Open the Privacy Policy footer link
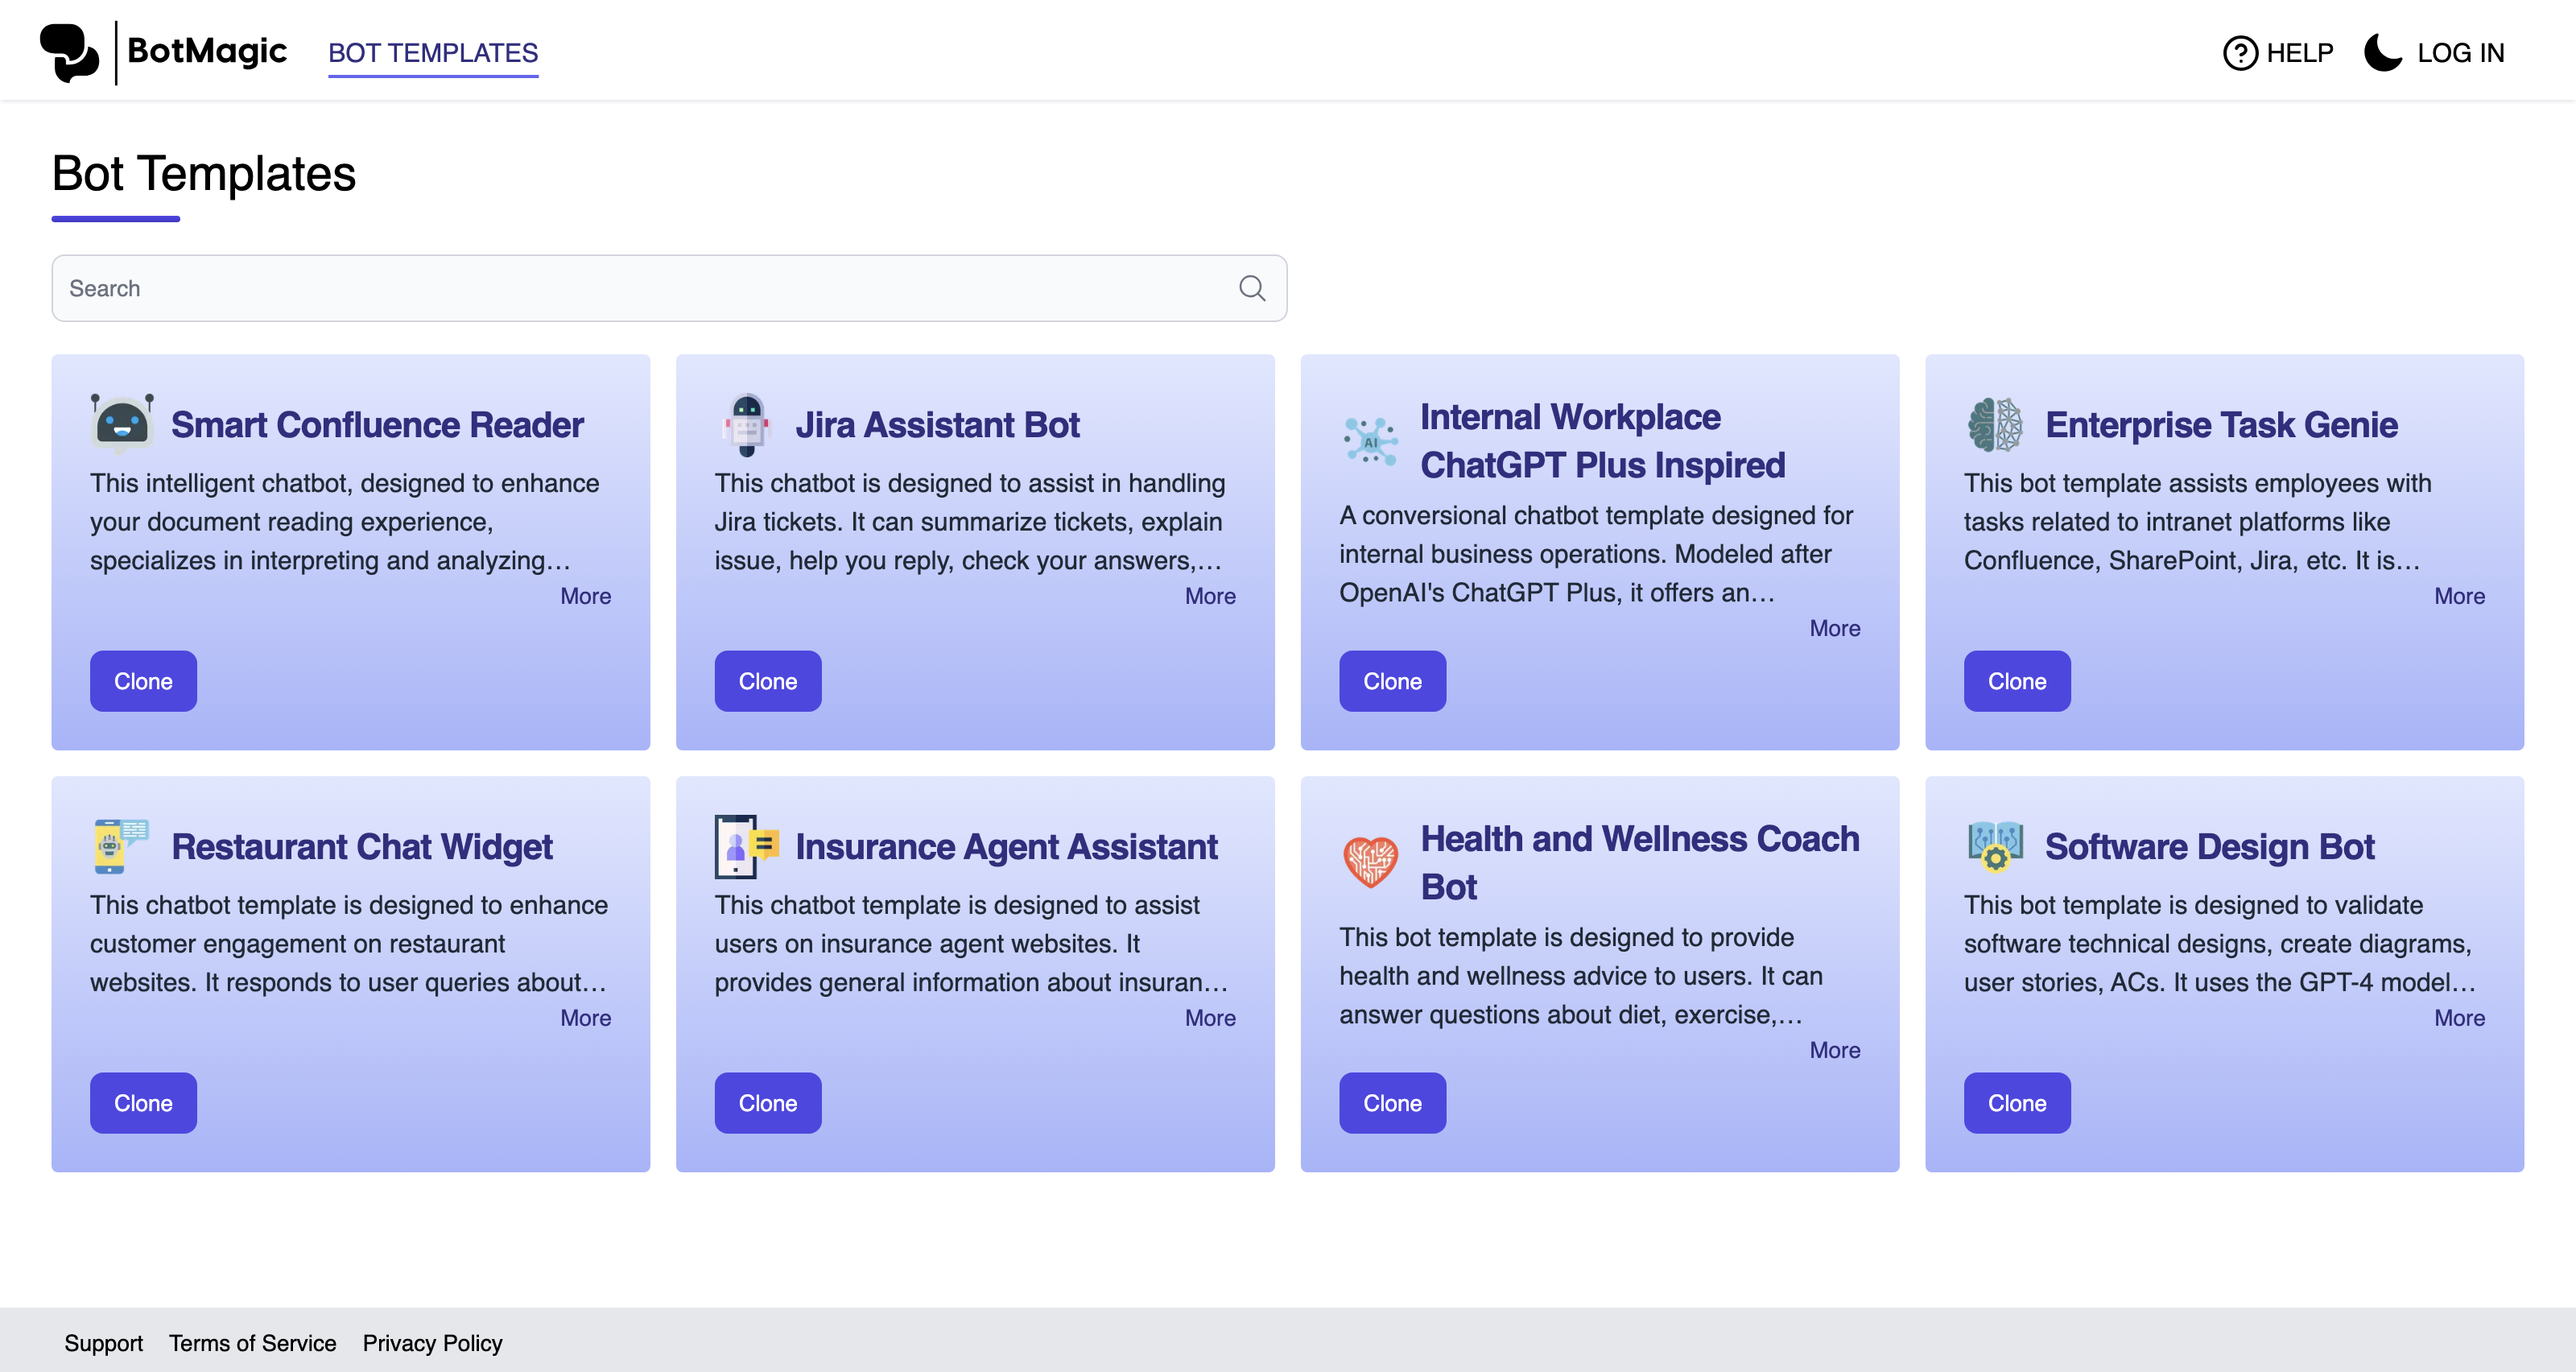The image size is (2576, 1372). coord(432,1343)
